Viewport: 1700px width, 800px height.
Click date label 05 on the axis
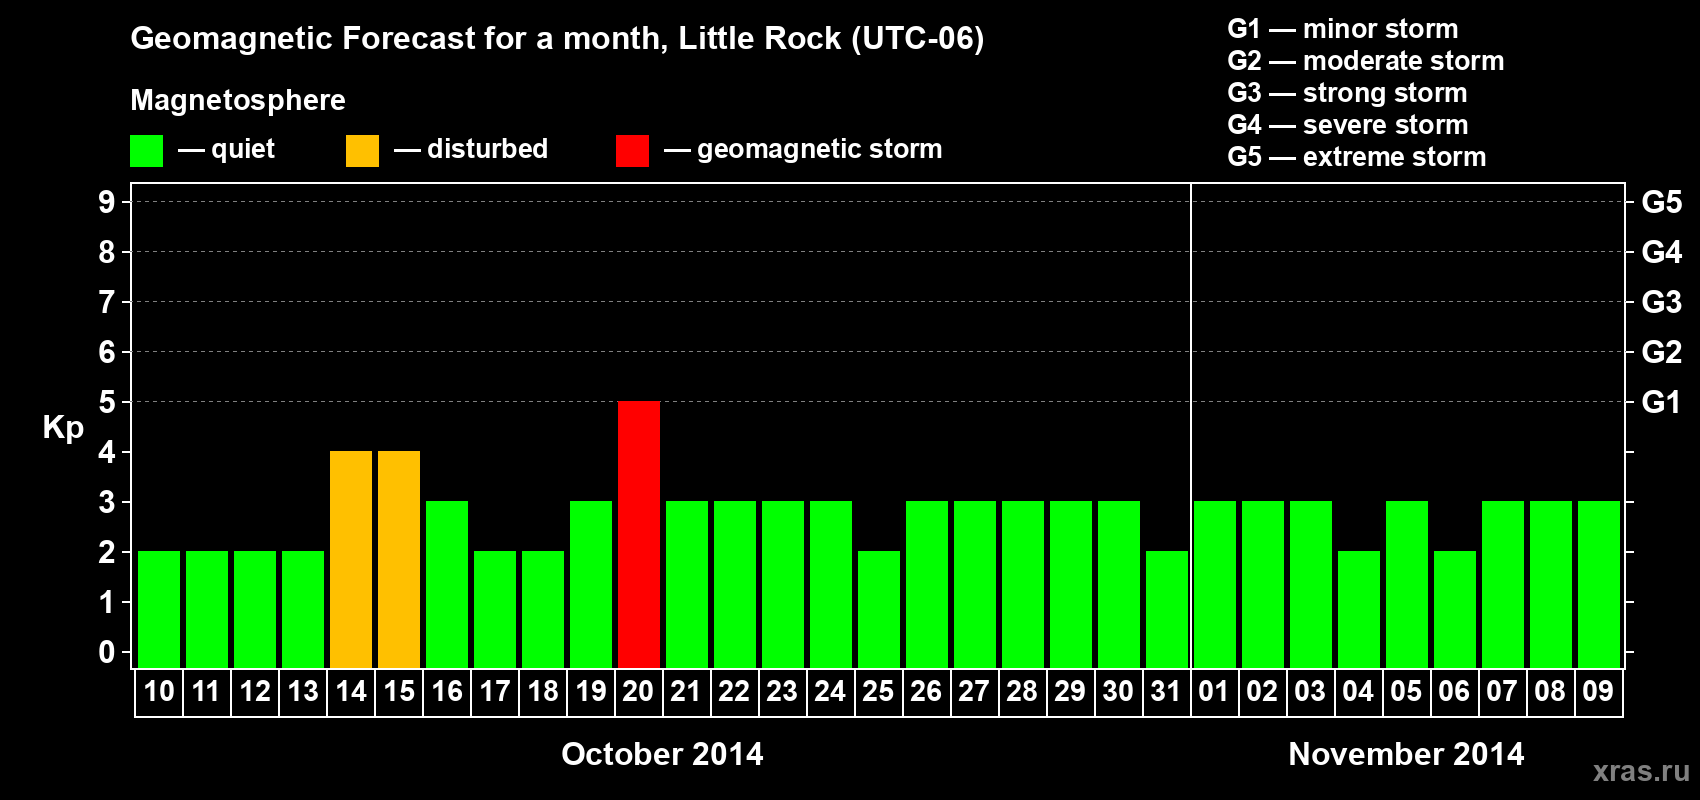pyautogui.click(x=1406, y=691)
